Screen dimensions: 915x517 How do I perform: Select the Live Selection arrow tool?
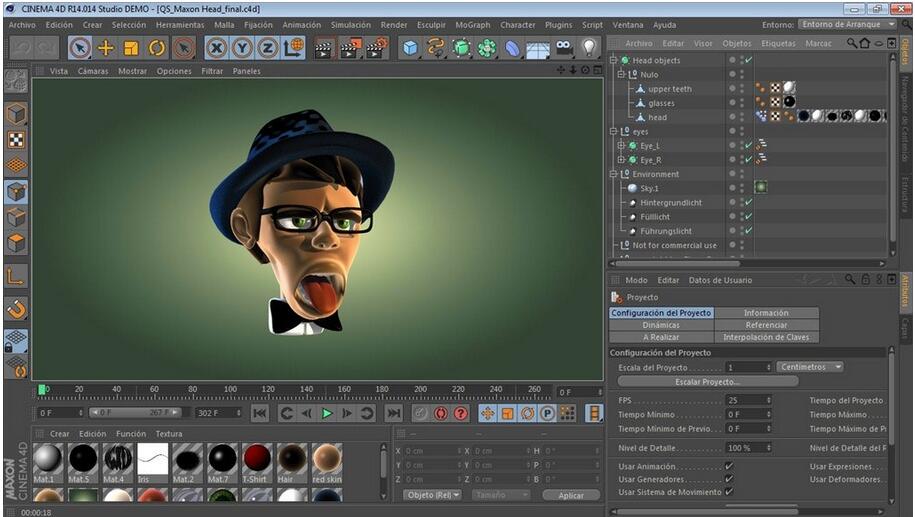pyautogui.click(x=80, y=48)
